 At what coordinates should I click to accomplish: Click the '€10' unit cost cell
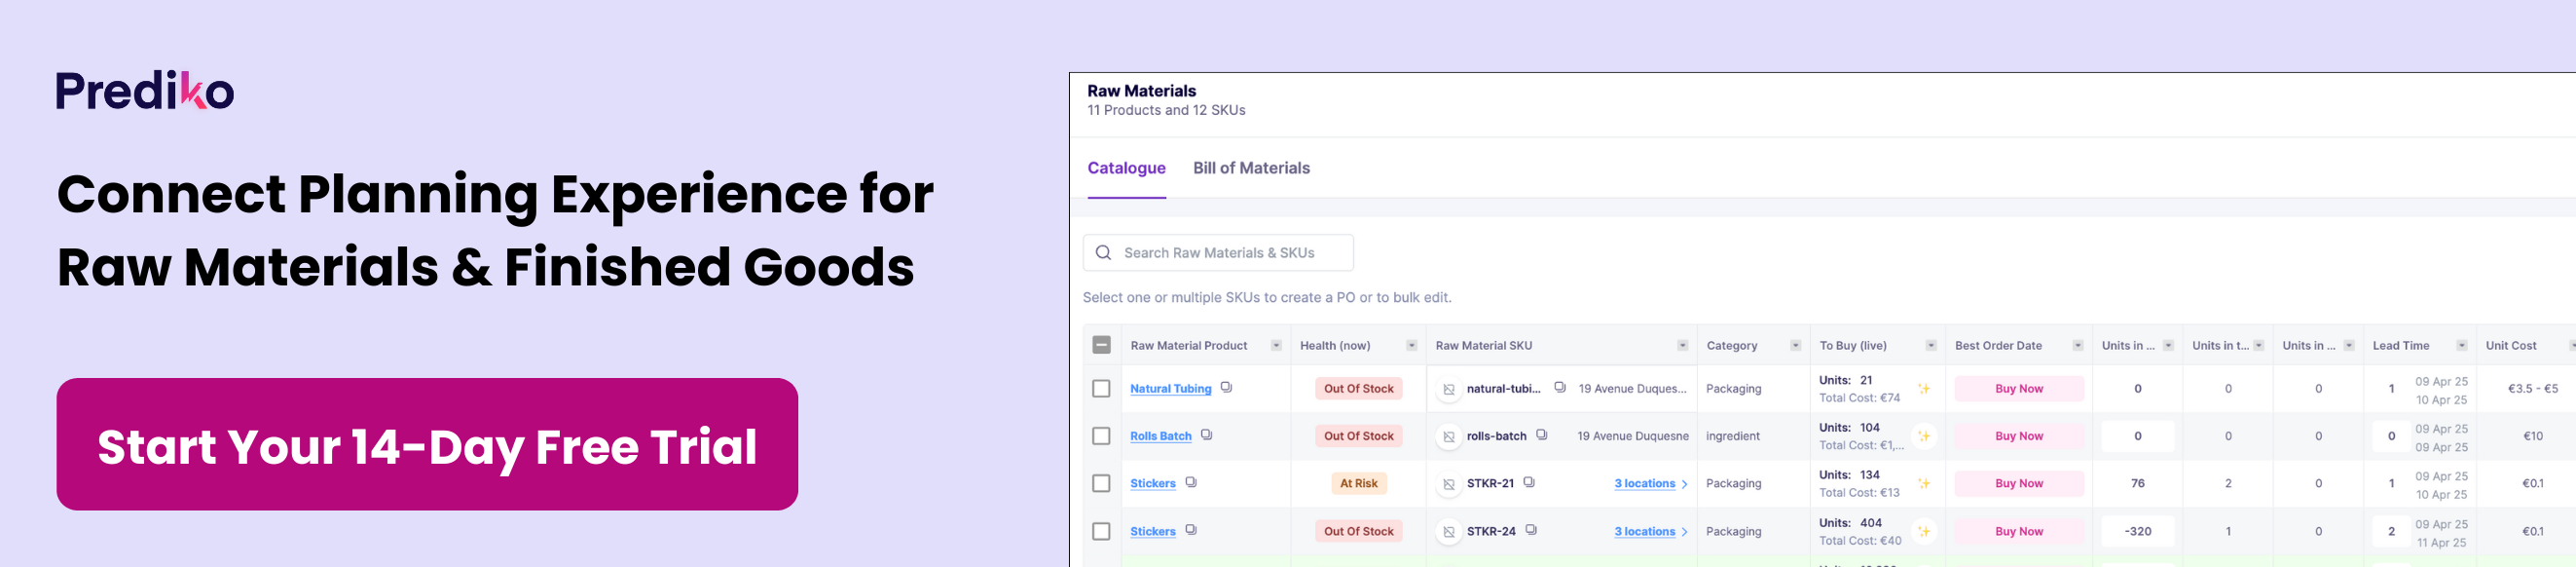click(2532, 436)
